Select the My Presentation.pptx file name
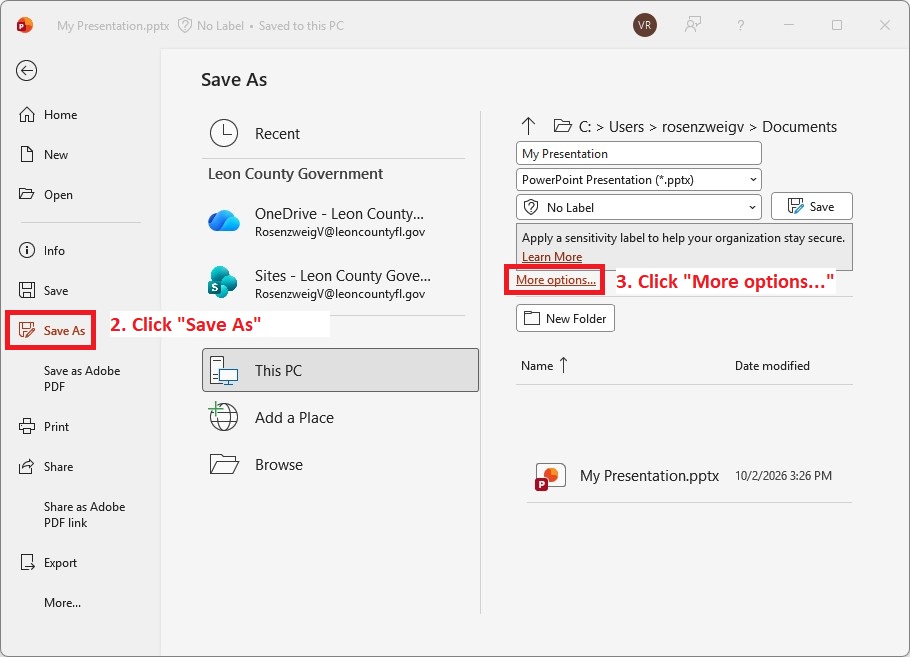This screenshot has width=910, height=657. click(x=649, y=476)
